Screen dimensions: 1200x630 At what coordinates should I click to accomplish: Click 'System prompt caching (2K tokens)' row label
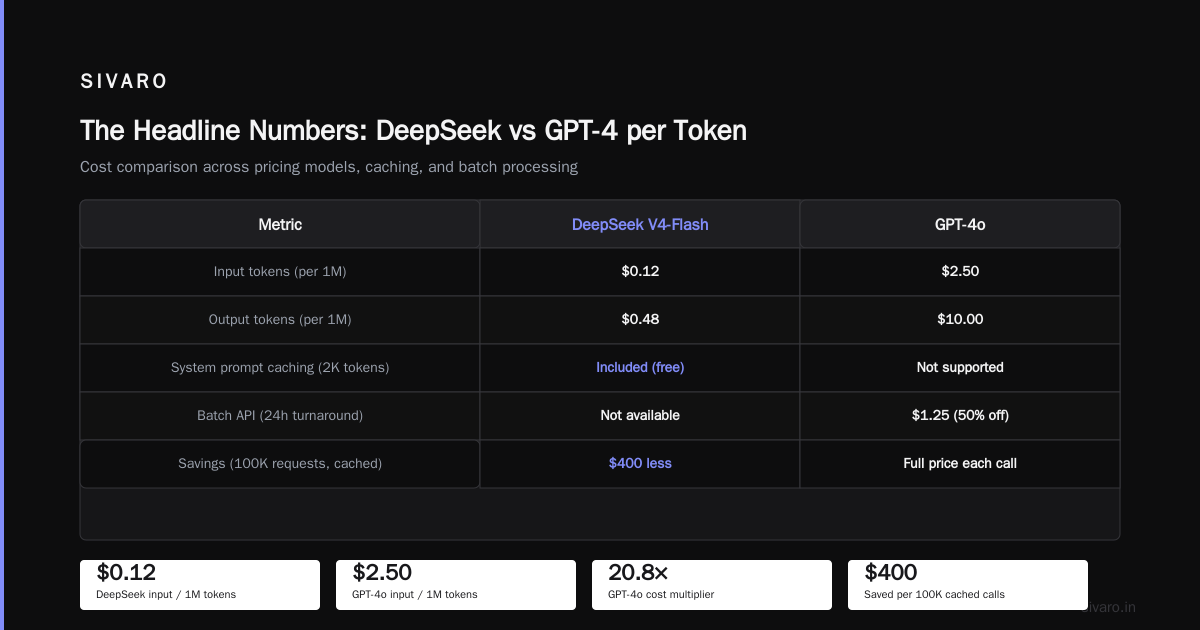pyautogui.click(x=280, y=367)
